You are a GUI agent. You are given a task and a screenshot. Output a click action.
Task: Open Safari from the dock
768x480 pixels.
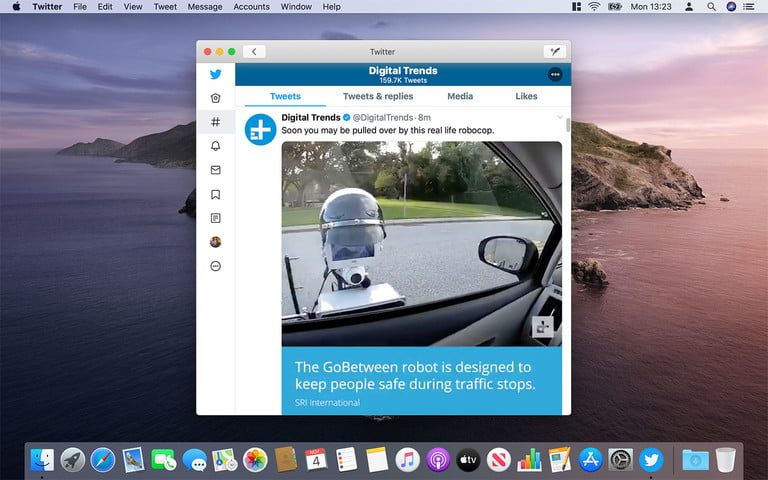point(103,460)
